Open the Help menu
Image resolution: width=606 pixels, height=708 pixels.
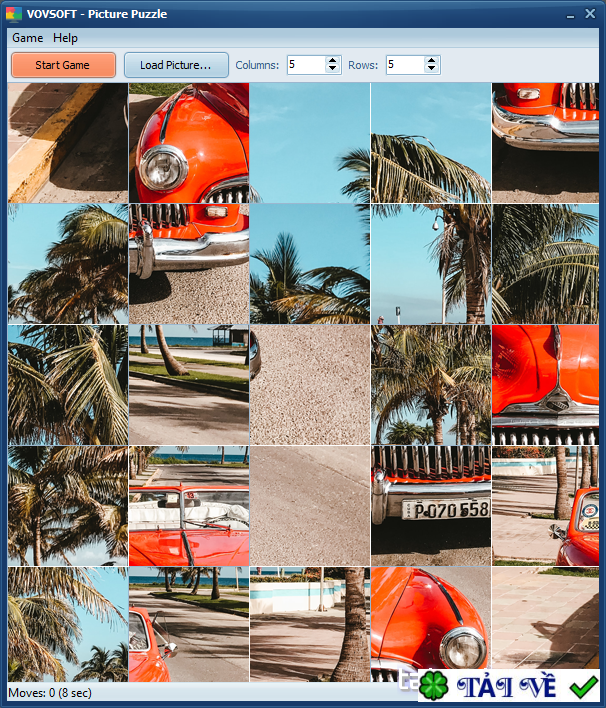tap(65, 38)
